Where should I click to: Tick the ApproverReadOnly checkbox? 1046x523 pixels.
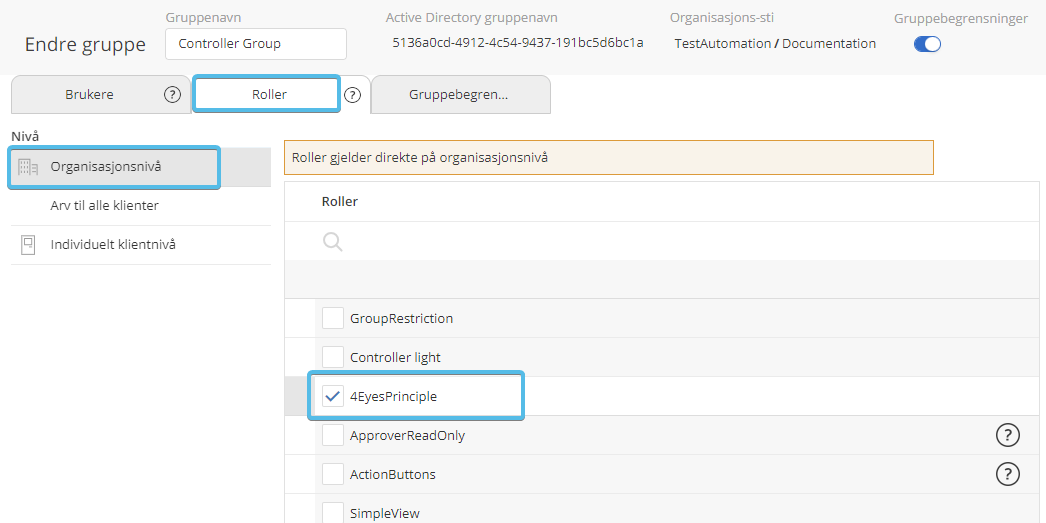(x=333, y=435)
